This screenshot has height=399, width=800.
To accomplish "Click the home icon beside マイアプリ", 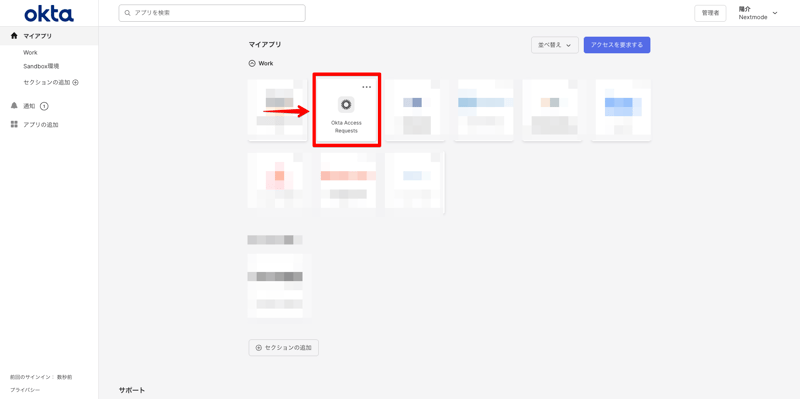I will (14, 36).
